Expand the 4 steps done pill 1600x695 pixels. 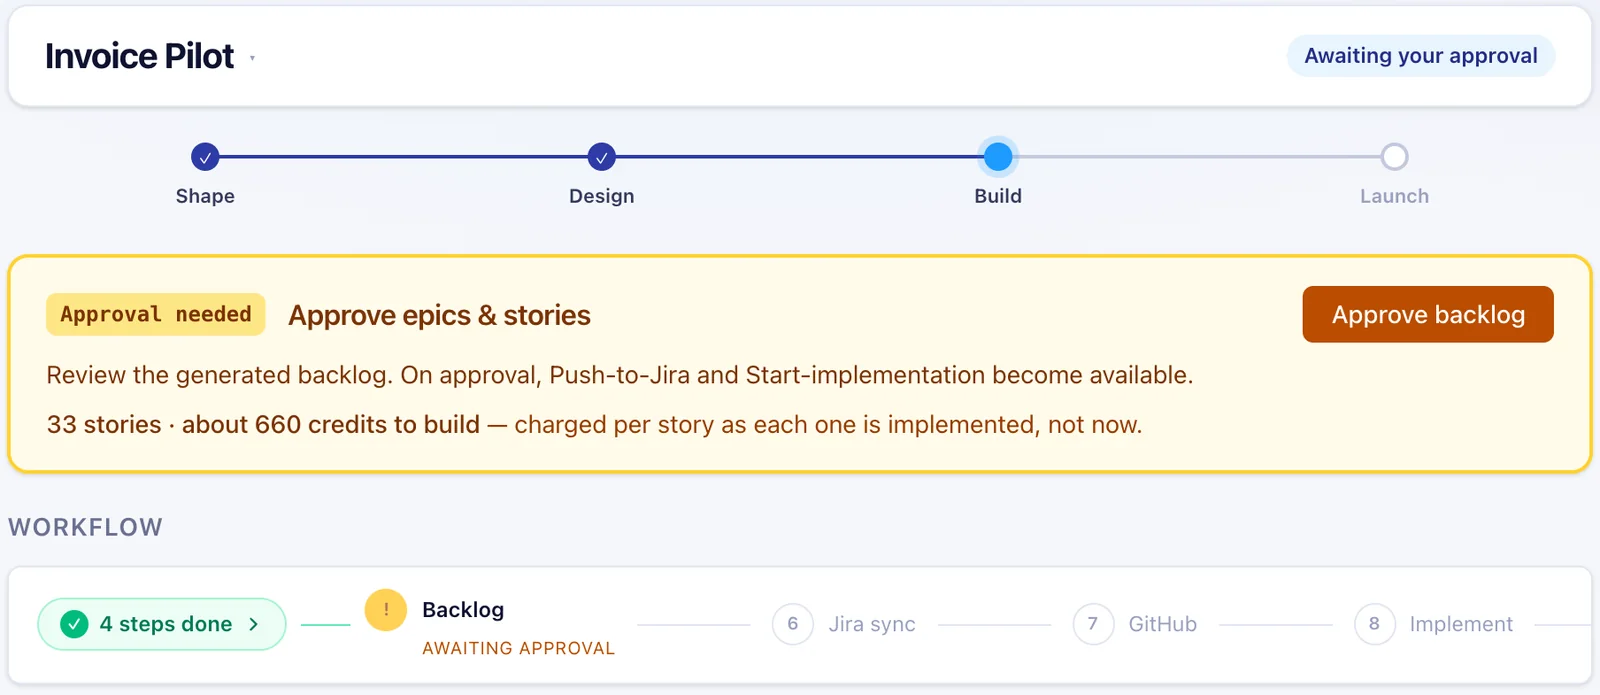click(x=162, y=624)
